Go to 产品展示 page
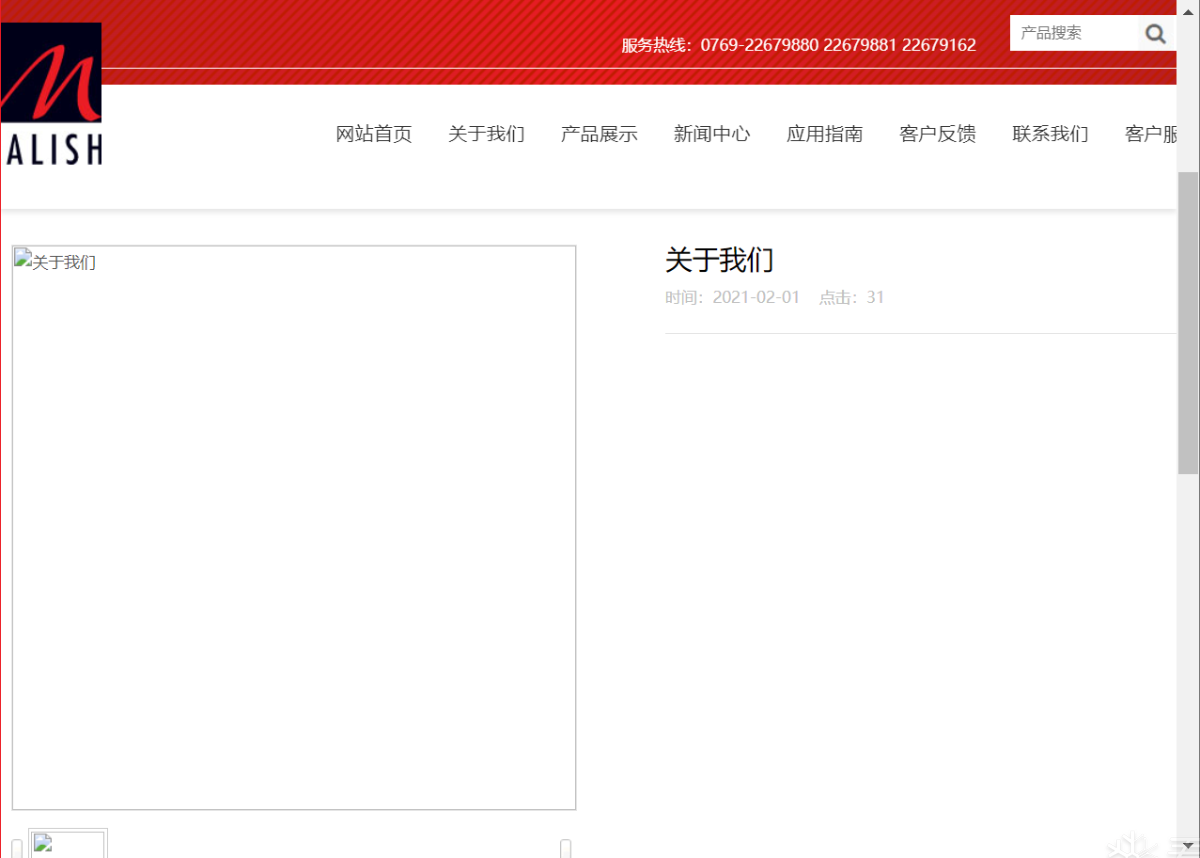 click(x=599, y=134)
